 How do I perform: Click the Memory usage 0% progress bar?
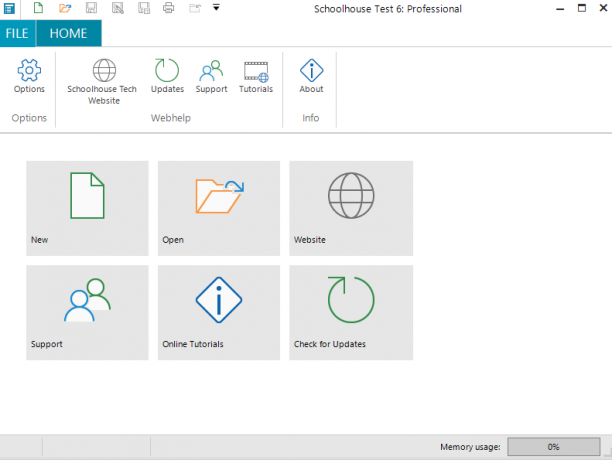tap(553, 447)
